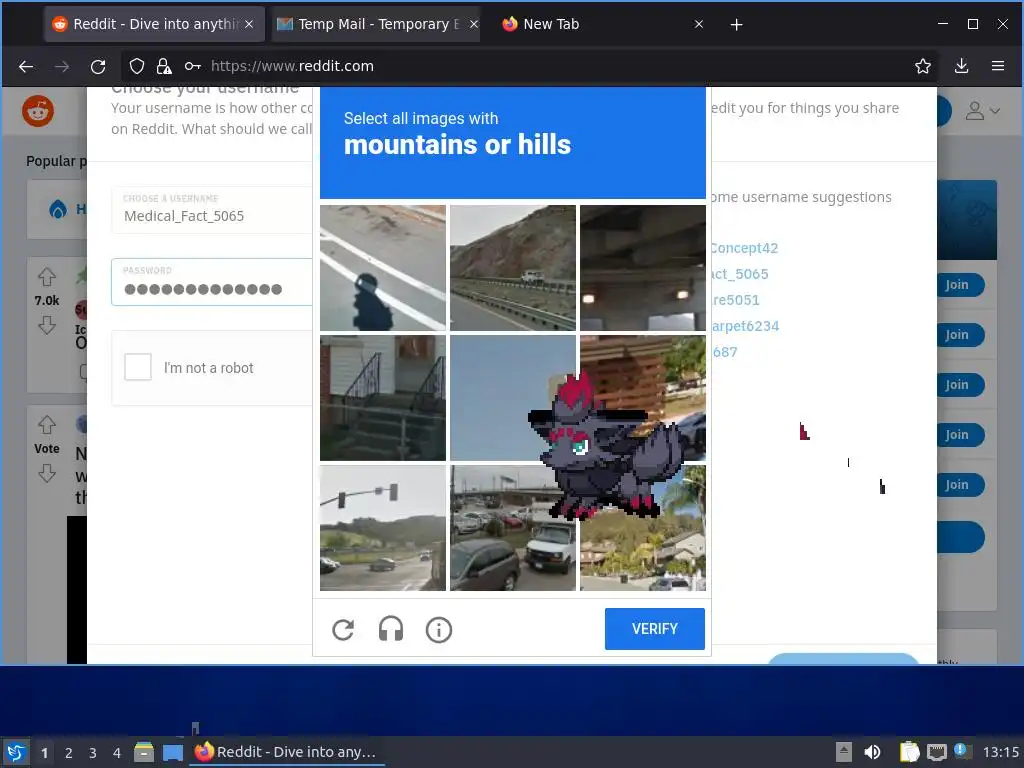This screenshot has height=768, width=1024.
Task: Open the user account dropdown
Action: (x=983, y=111)
